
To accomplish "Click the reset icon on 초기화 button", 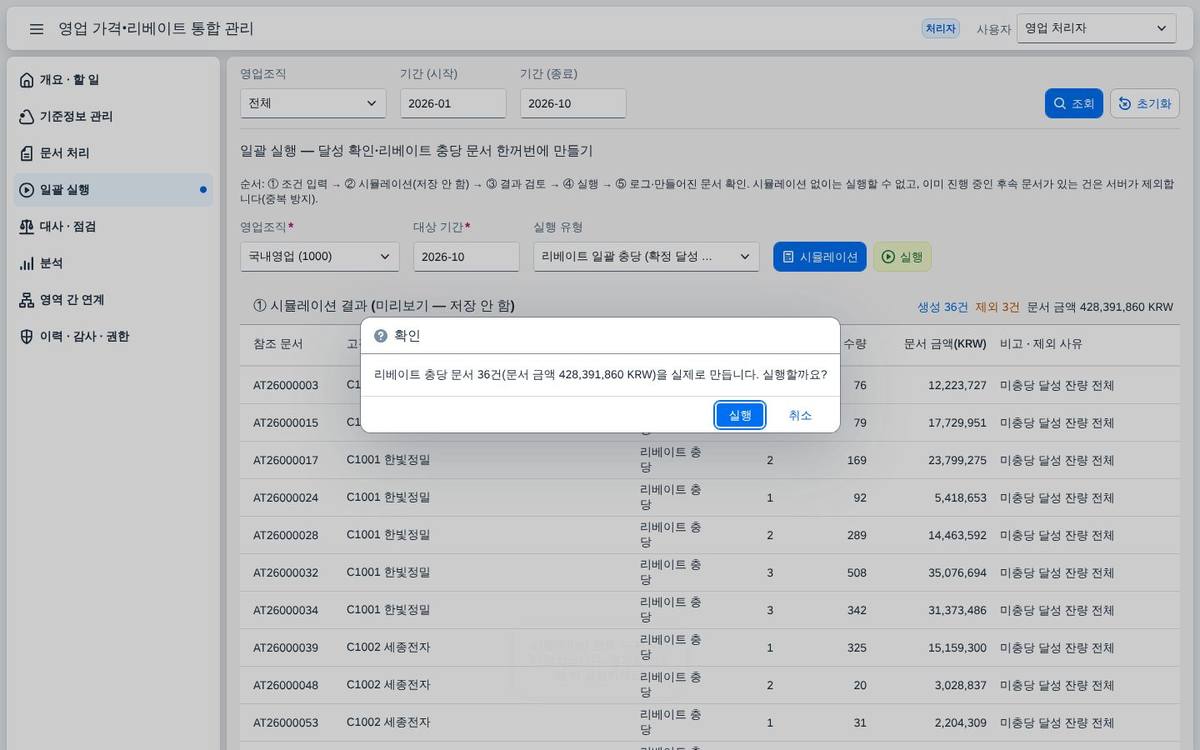I will click(x=1125, y=104).
